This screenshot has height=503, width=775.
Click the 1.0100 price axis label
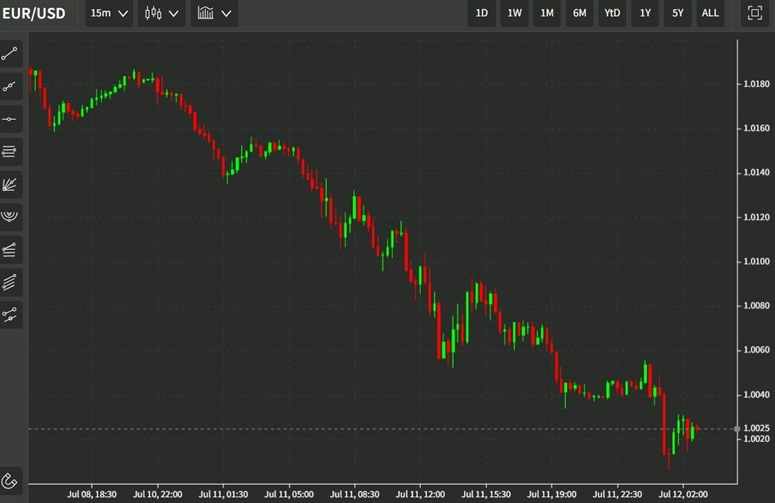[756, 261]
